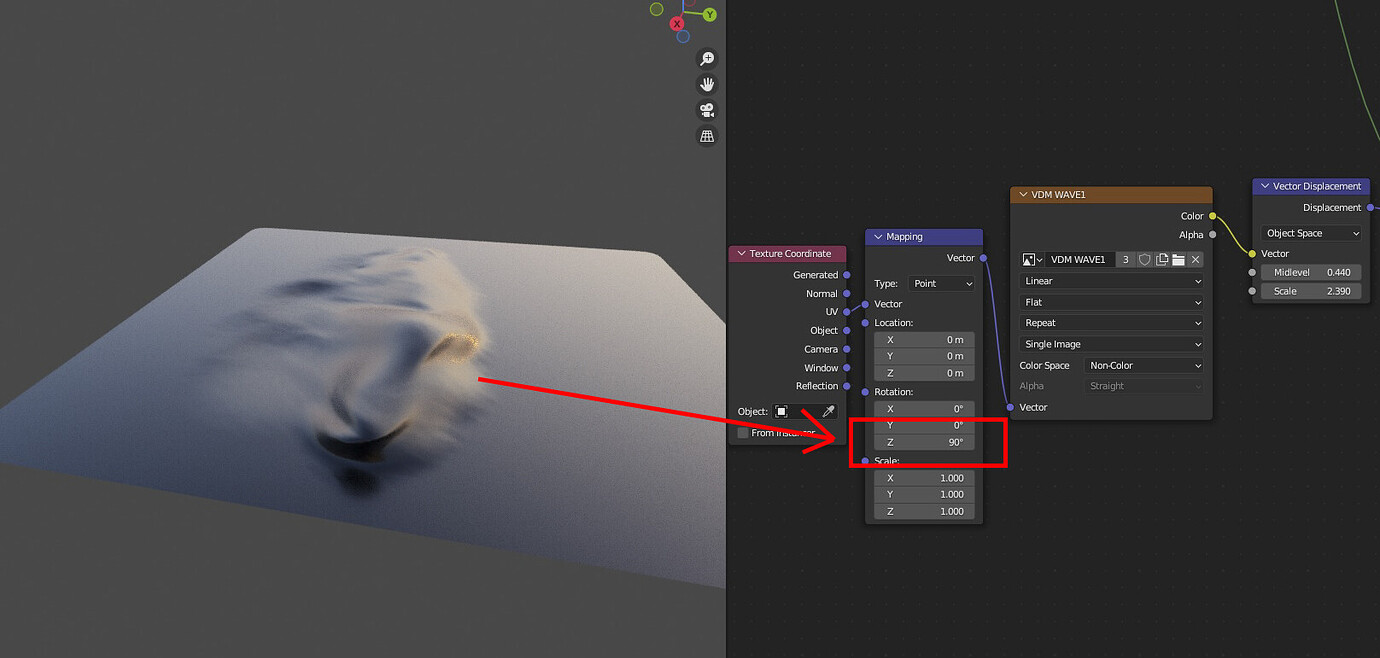The height and width of the screenshot is (658, 1380).
Task: Click the VDM WAVE1 Color output socket
Action: (1213, 216)
